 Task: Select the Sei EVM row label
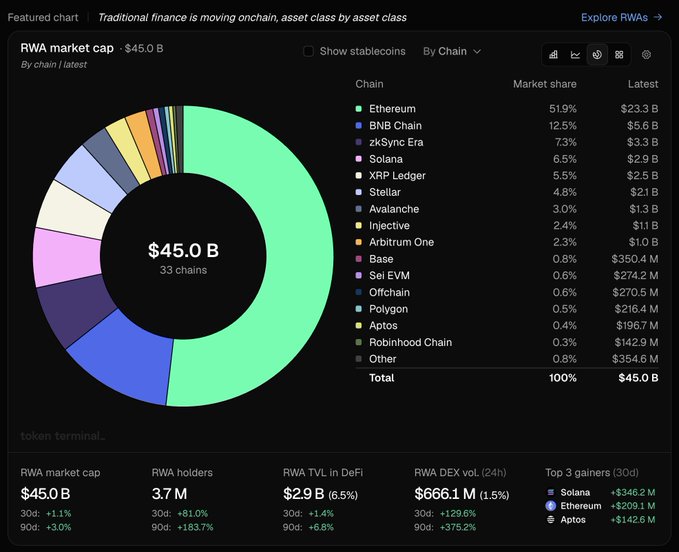point(389,275)
